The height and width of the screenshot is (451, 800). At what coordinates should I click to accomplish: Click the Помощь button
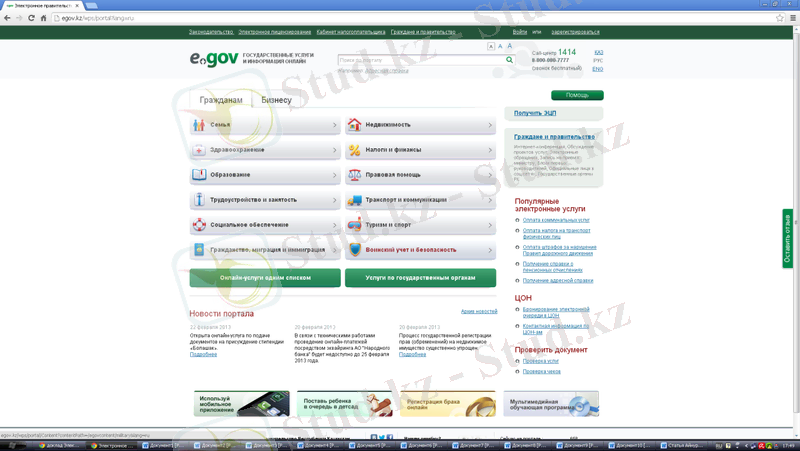[x=577, y=95]
